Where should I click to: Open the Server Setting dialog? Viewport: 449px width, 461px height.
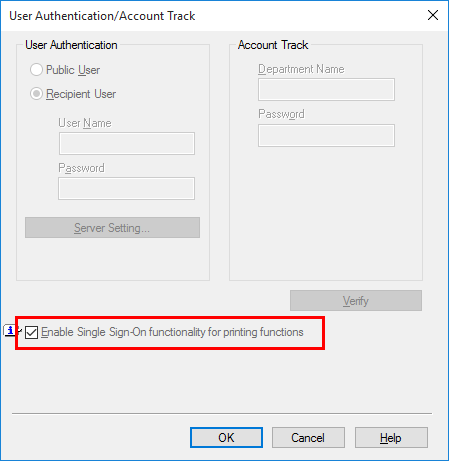(x=112, y=228)
